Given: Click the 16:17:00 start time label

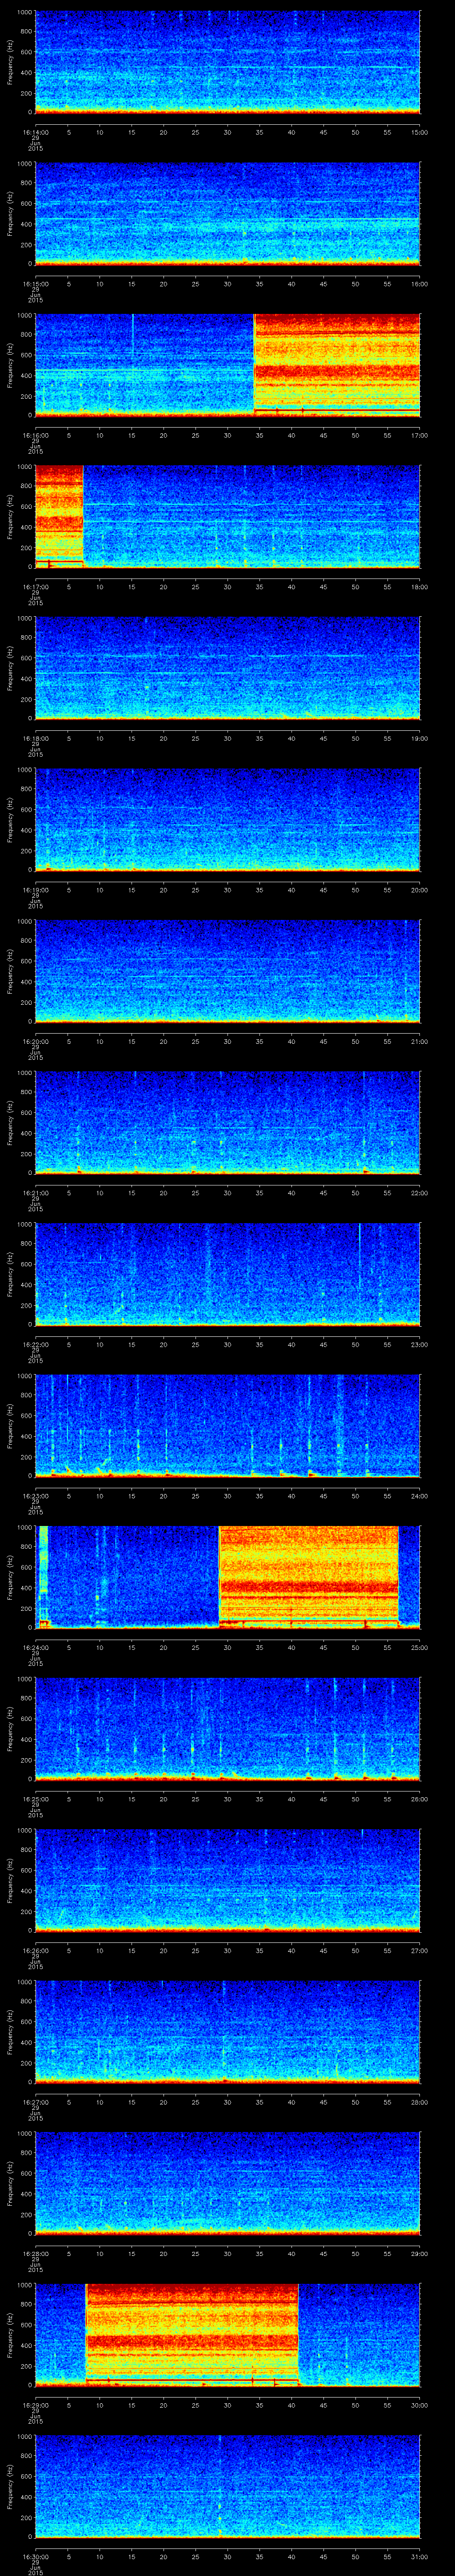Looking at the screenshot, I should (35, 587).
